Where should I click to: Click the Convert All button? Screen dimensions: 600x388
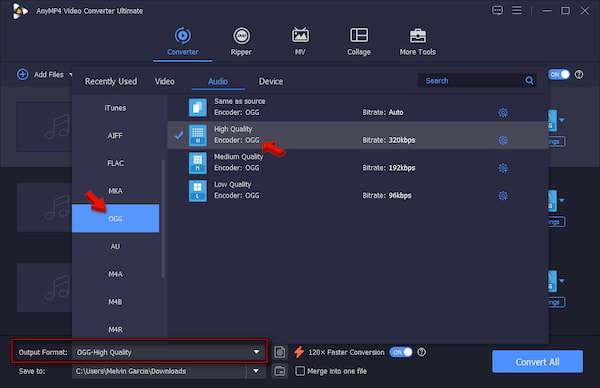537,362
